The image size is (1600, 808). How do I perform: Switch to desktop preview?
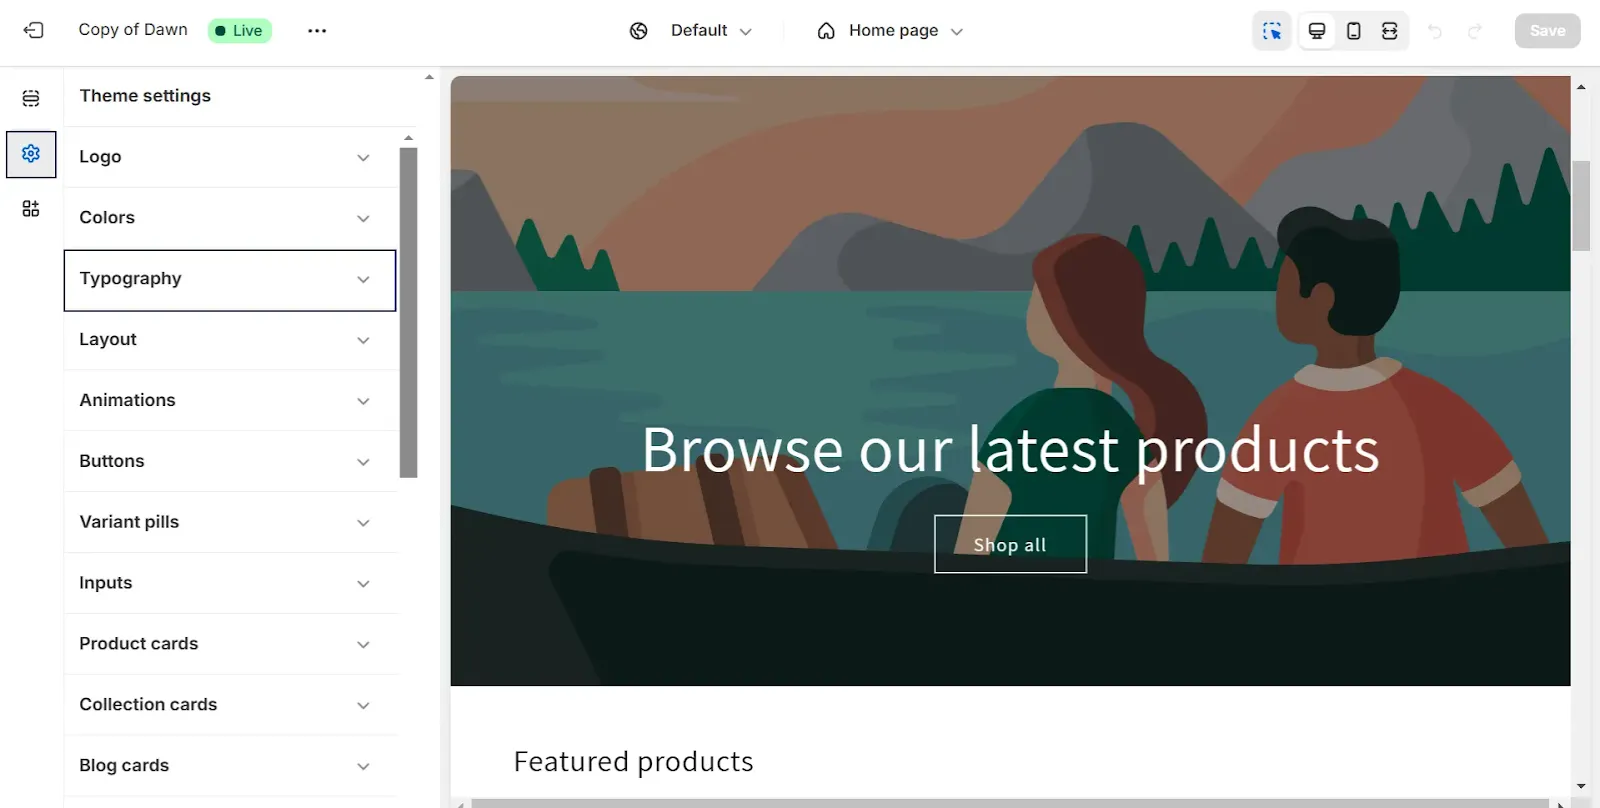pos(1317,31)
